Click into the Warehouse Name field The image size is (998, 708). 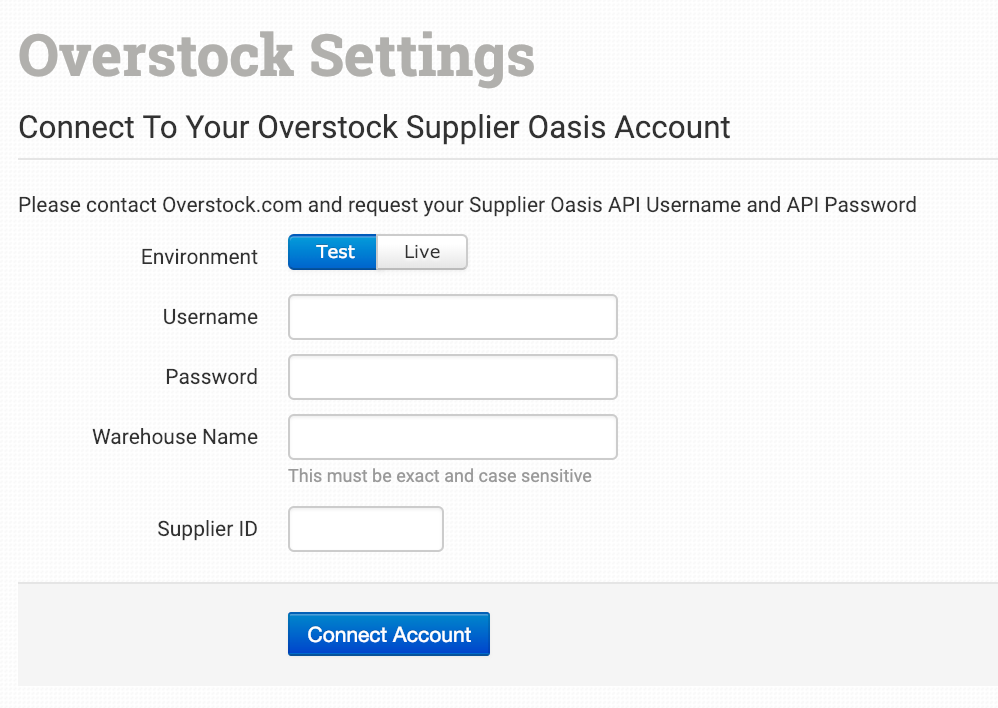tap(452, 437)
